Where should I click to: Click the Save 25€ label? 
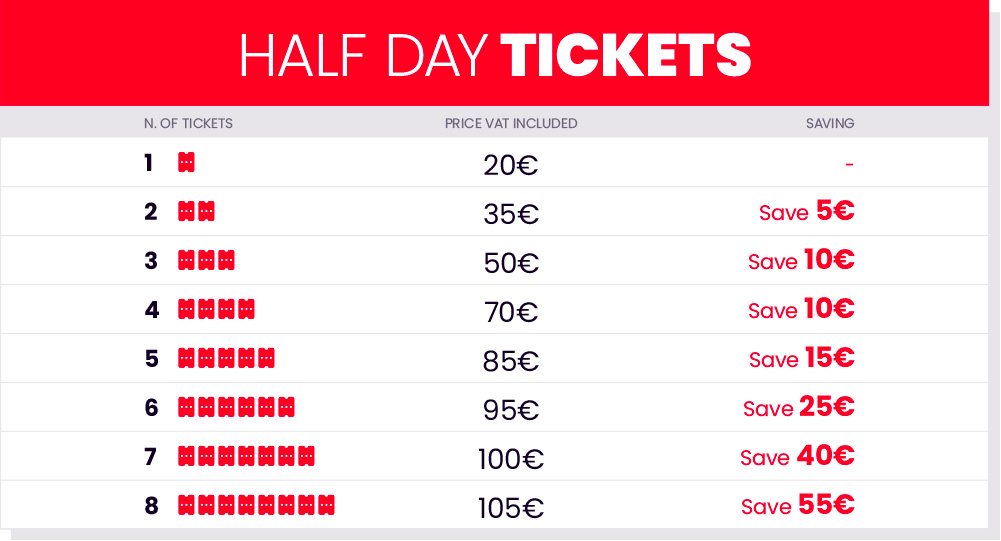[x=799, y=407]
